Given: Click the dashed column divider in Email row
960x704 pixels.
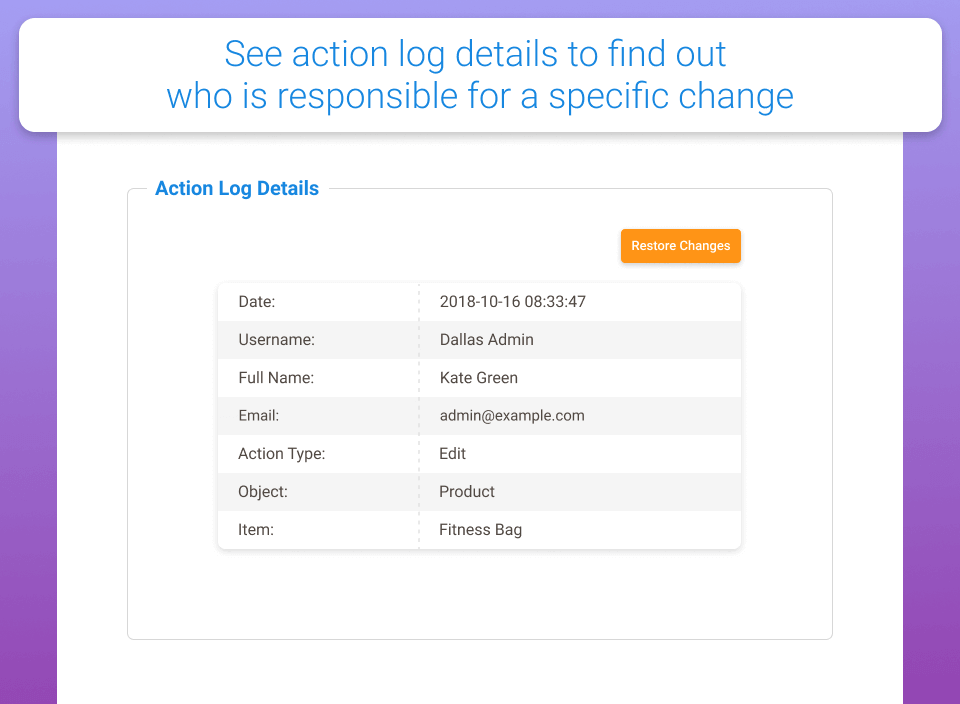Looking at the screenshot, I should (419, 415).
